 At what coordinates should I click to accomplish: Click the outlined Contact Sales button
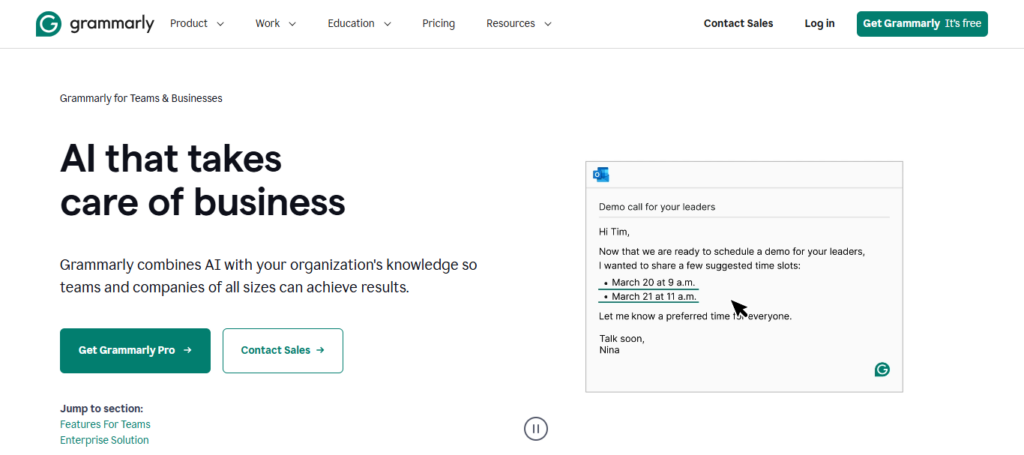(283, 351)
